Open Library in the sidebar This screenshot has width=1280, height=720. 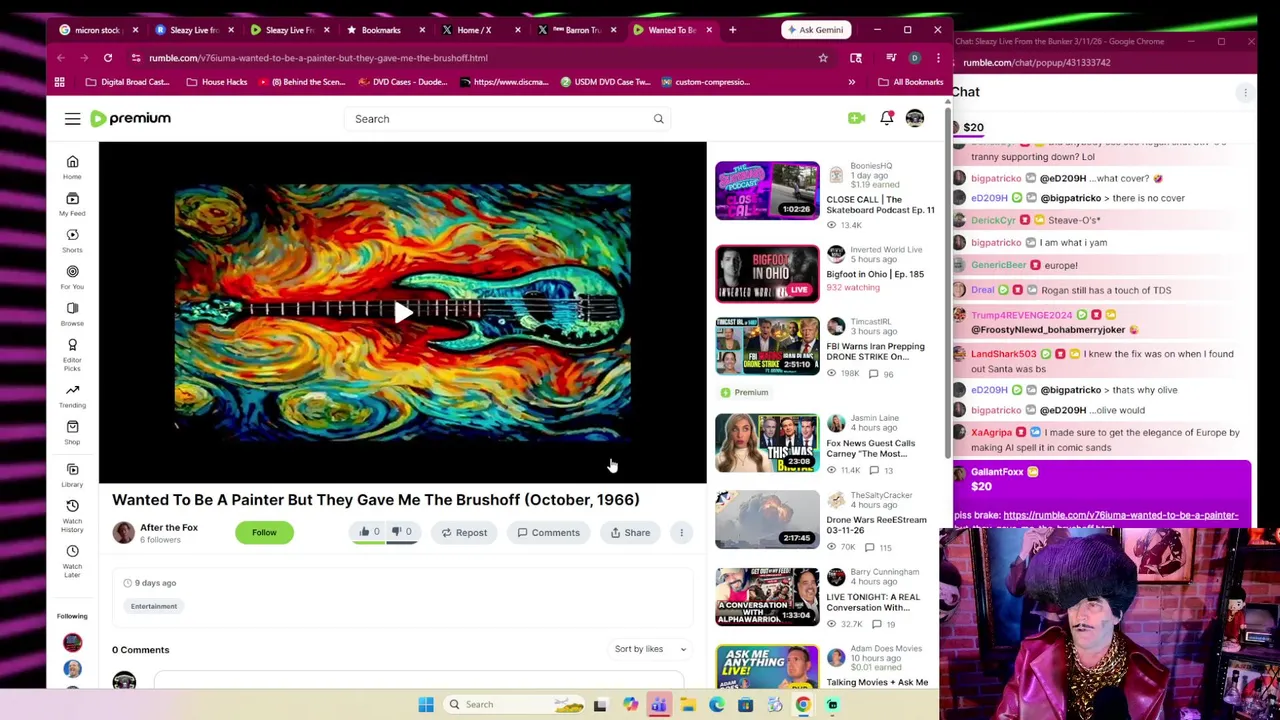(x=72, y=475)
